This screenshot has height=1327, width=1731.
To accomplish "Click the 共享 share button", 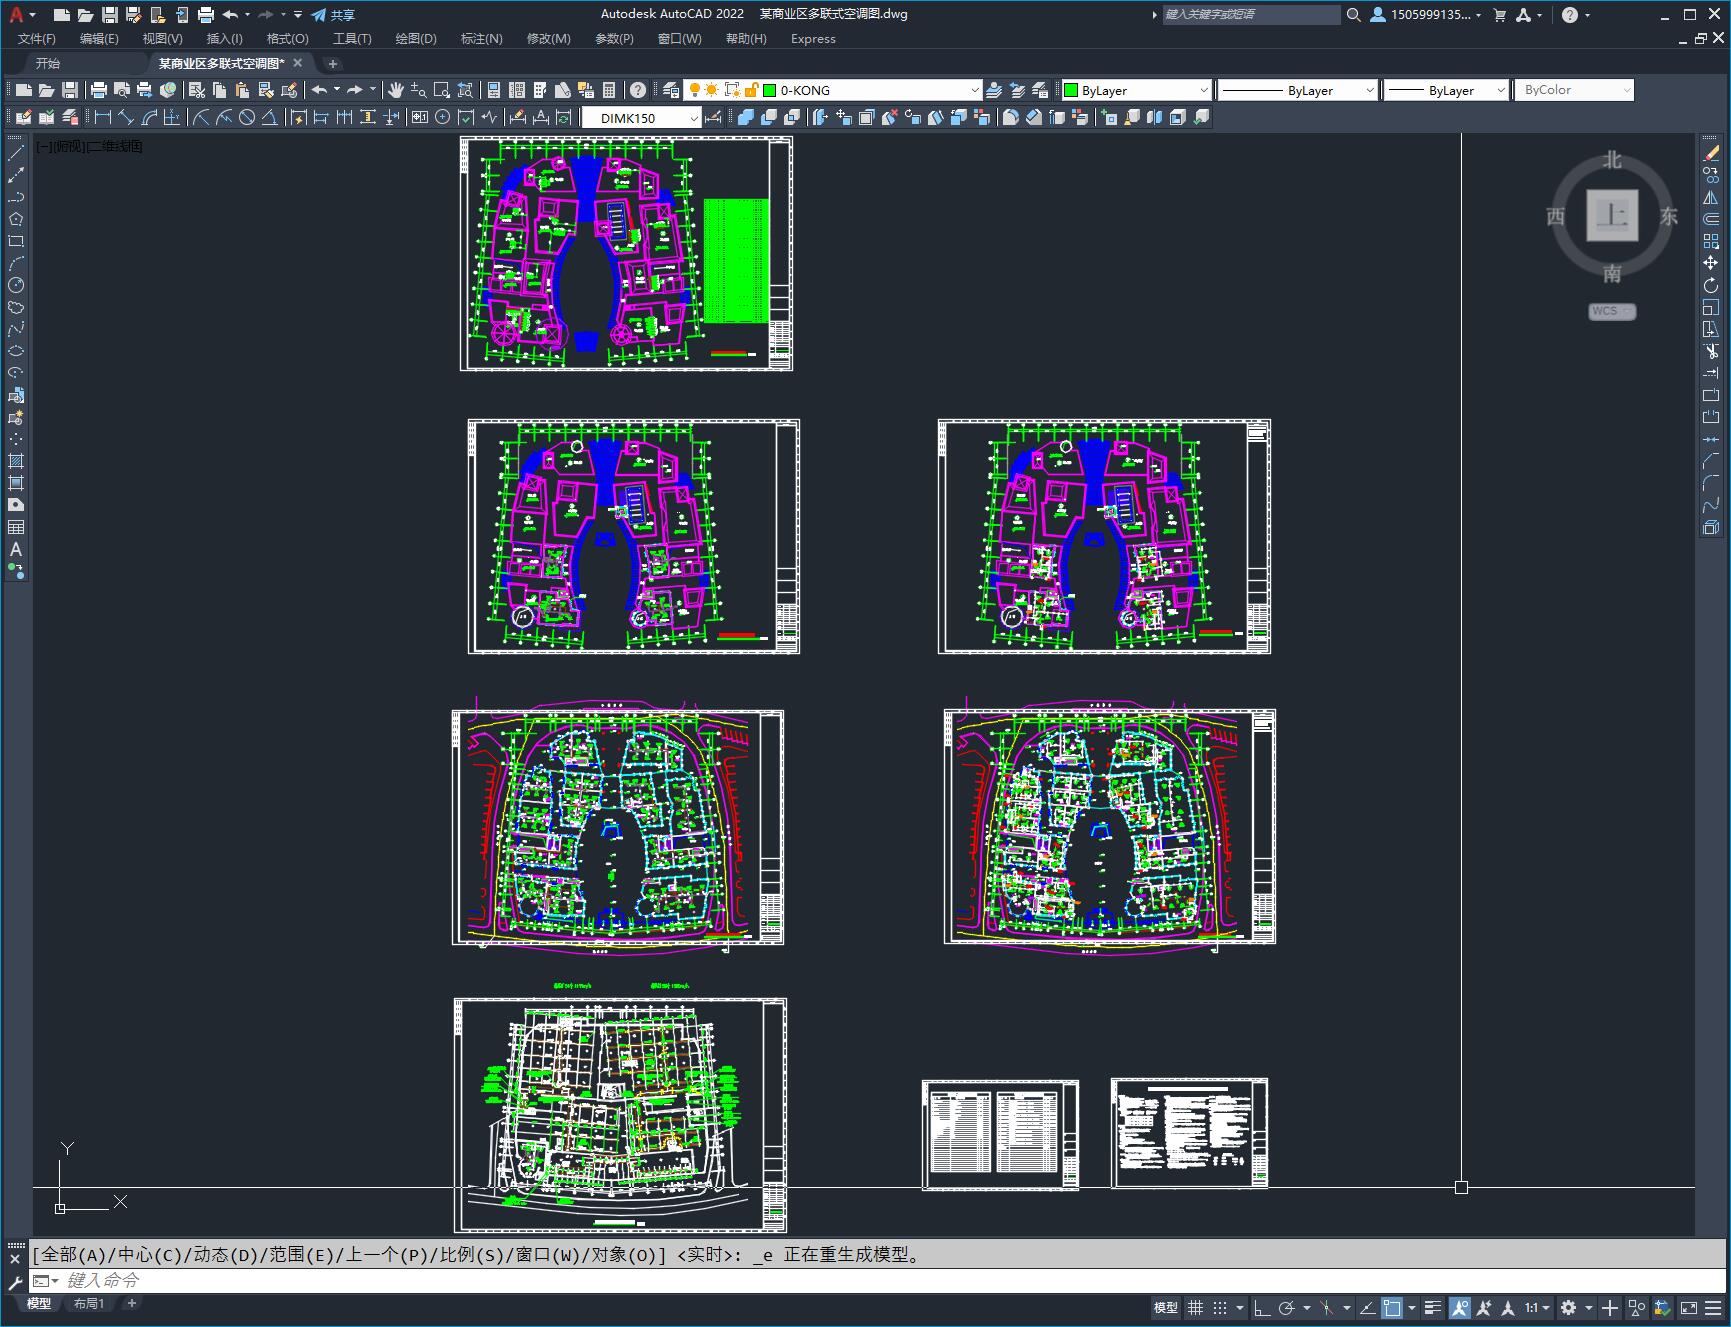I will pyautogui.click(x=334, y=15).
